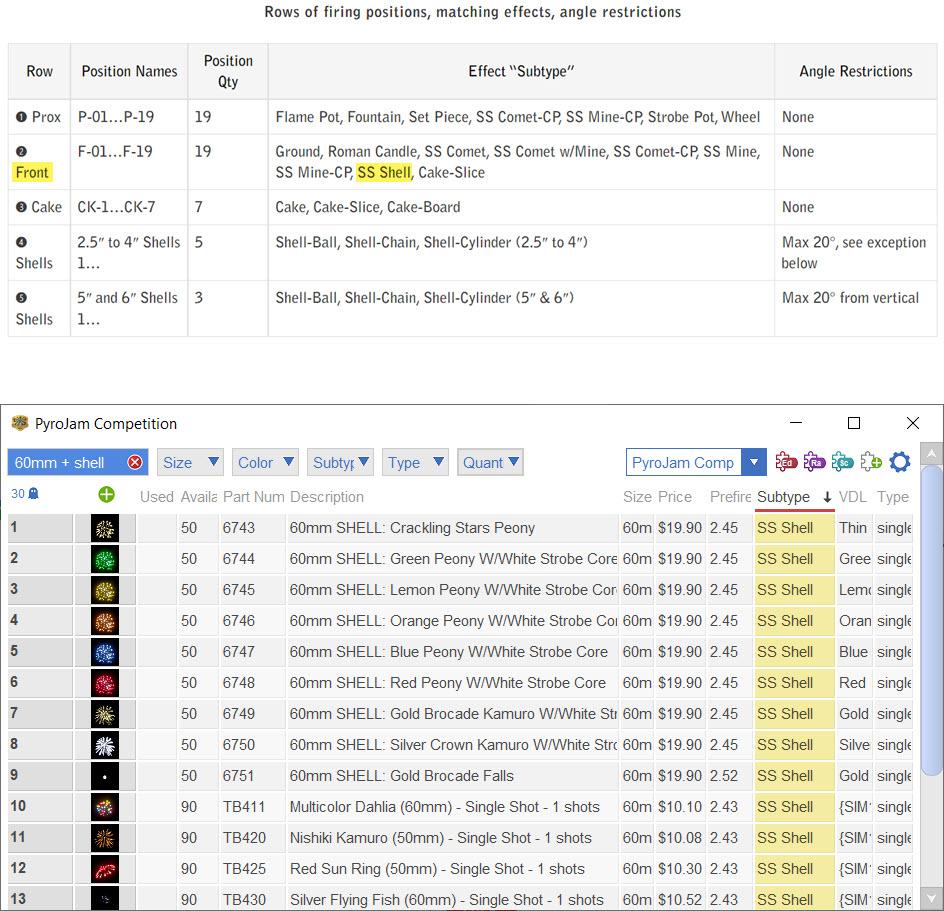Click the puzzle piece with green plus
944x911 pixels.
point(871,462)
